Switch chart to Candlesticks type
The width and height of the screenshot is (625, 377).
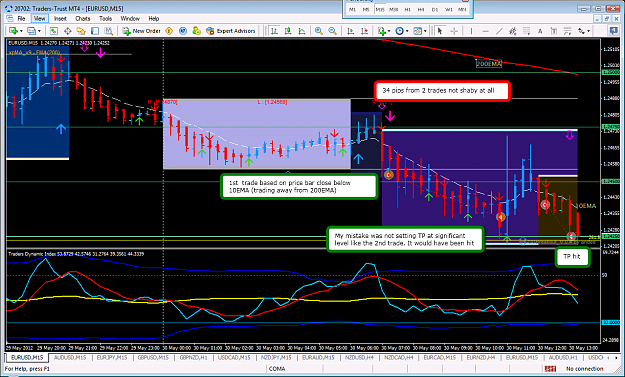point(288,31)
